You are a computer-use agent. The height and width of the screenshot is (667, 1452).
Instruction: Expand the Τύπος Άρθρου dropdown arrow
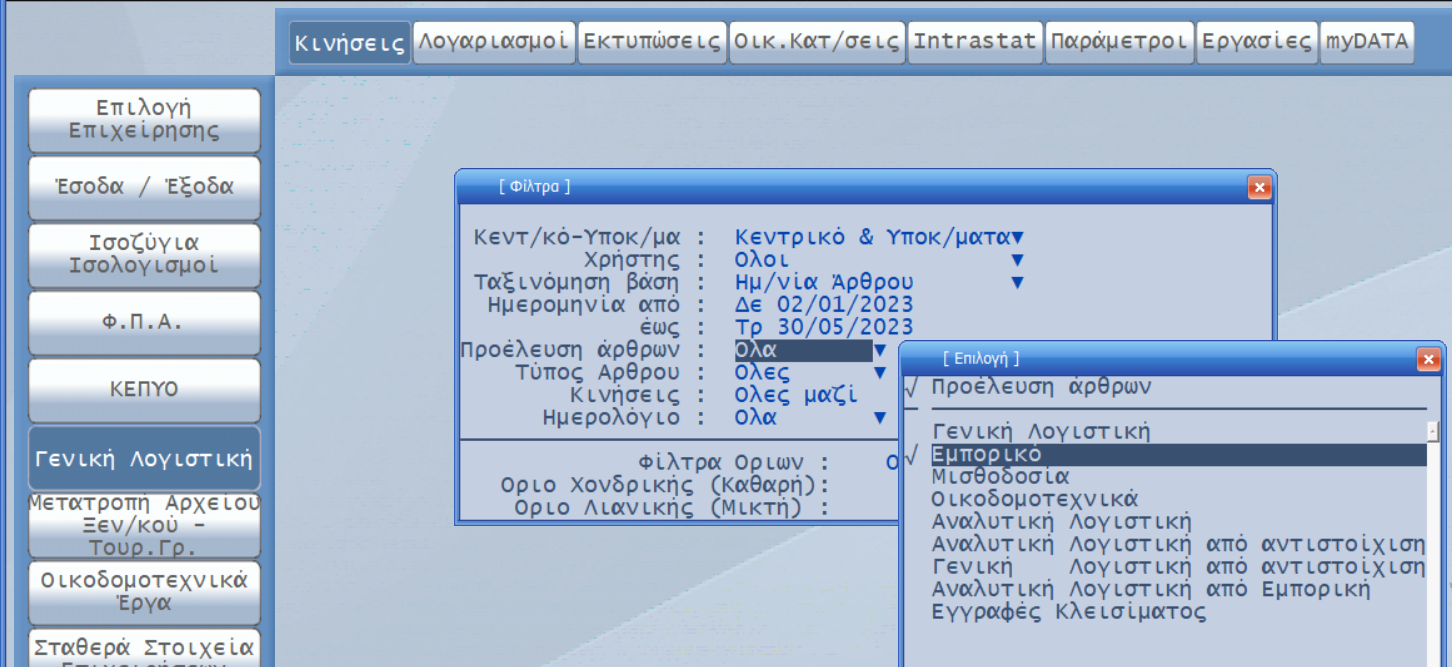point(880,373)
